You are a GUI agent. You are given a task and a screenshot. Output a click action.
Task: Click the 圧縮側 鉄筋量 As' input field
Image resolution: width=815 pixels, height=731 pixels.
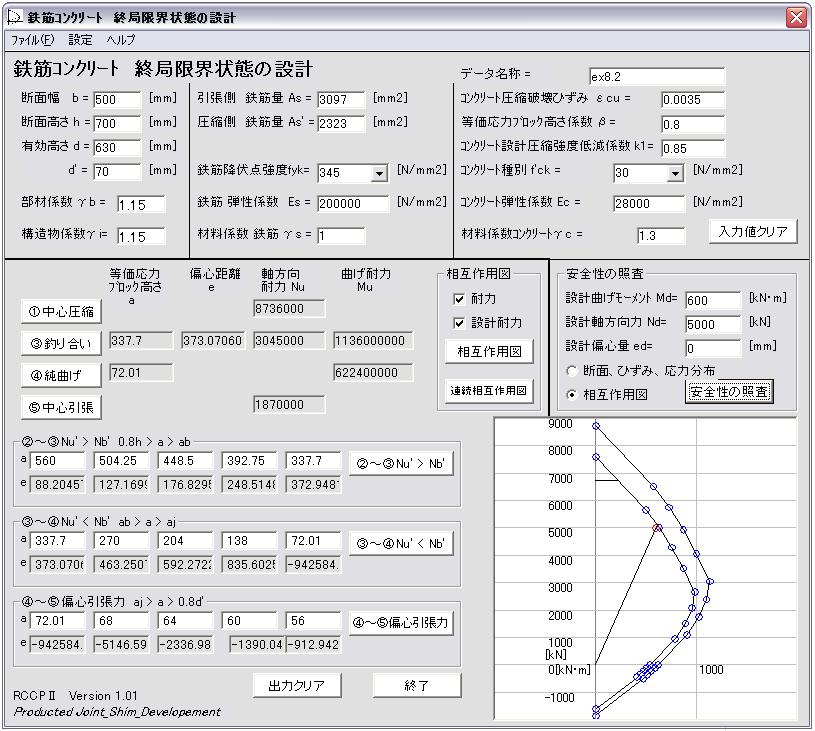(341, 123)
